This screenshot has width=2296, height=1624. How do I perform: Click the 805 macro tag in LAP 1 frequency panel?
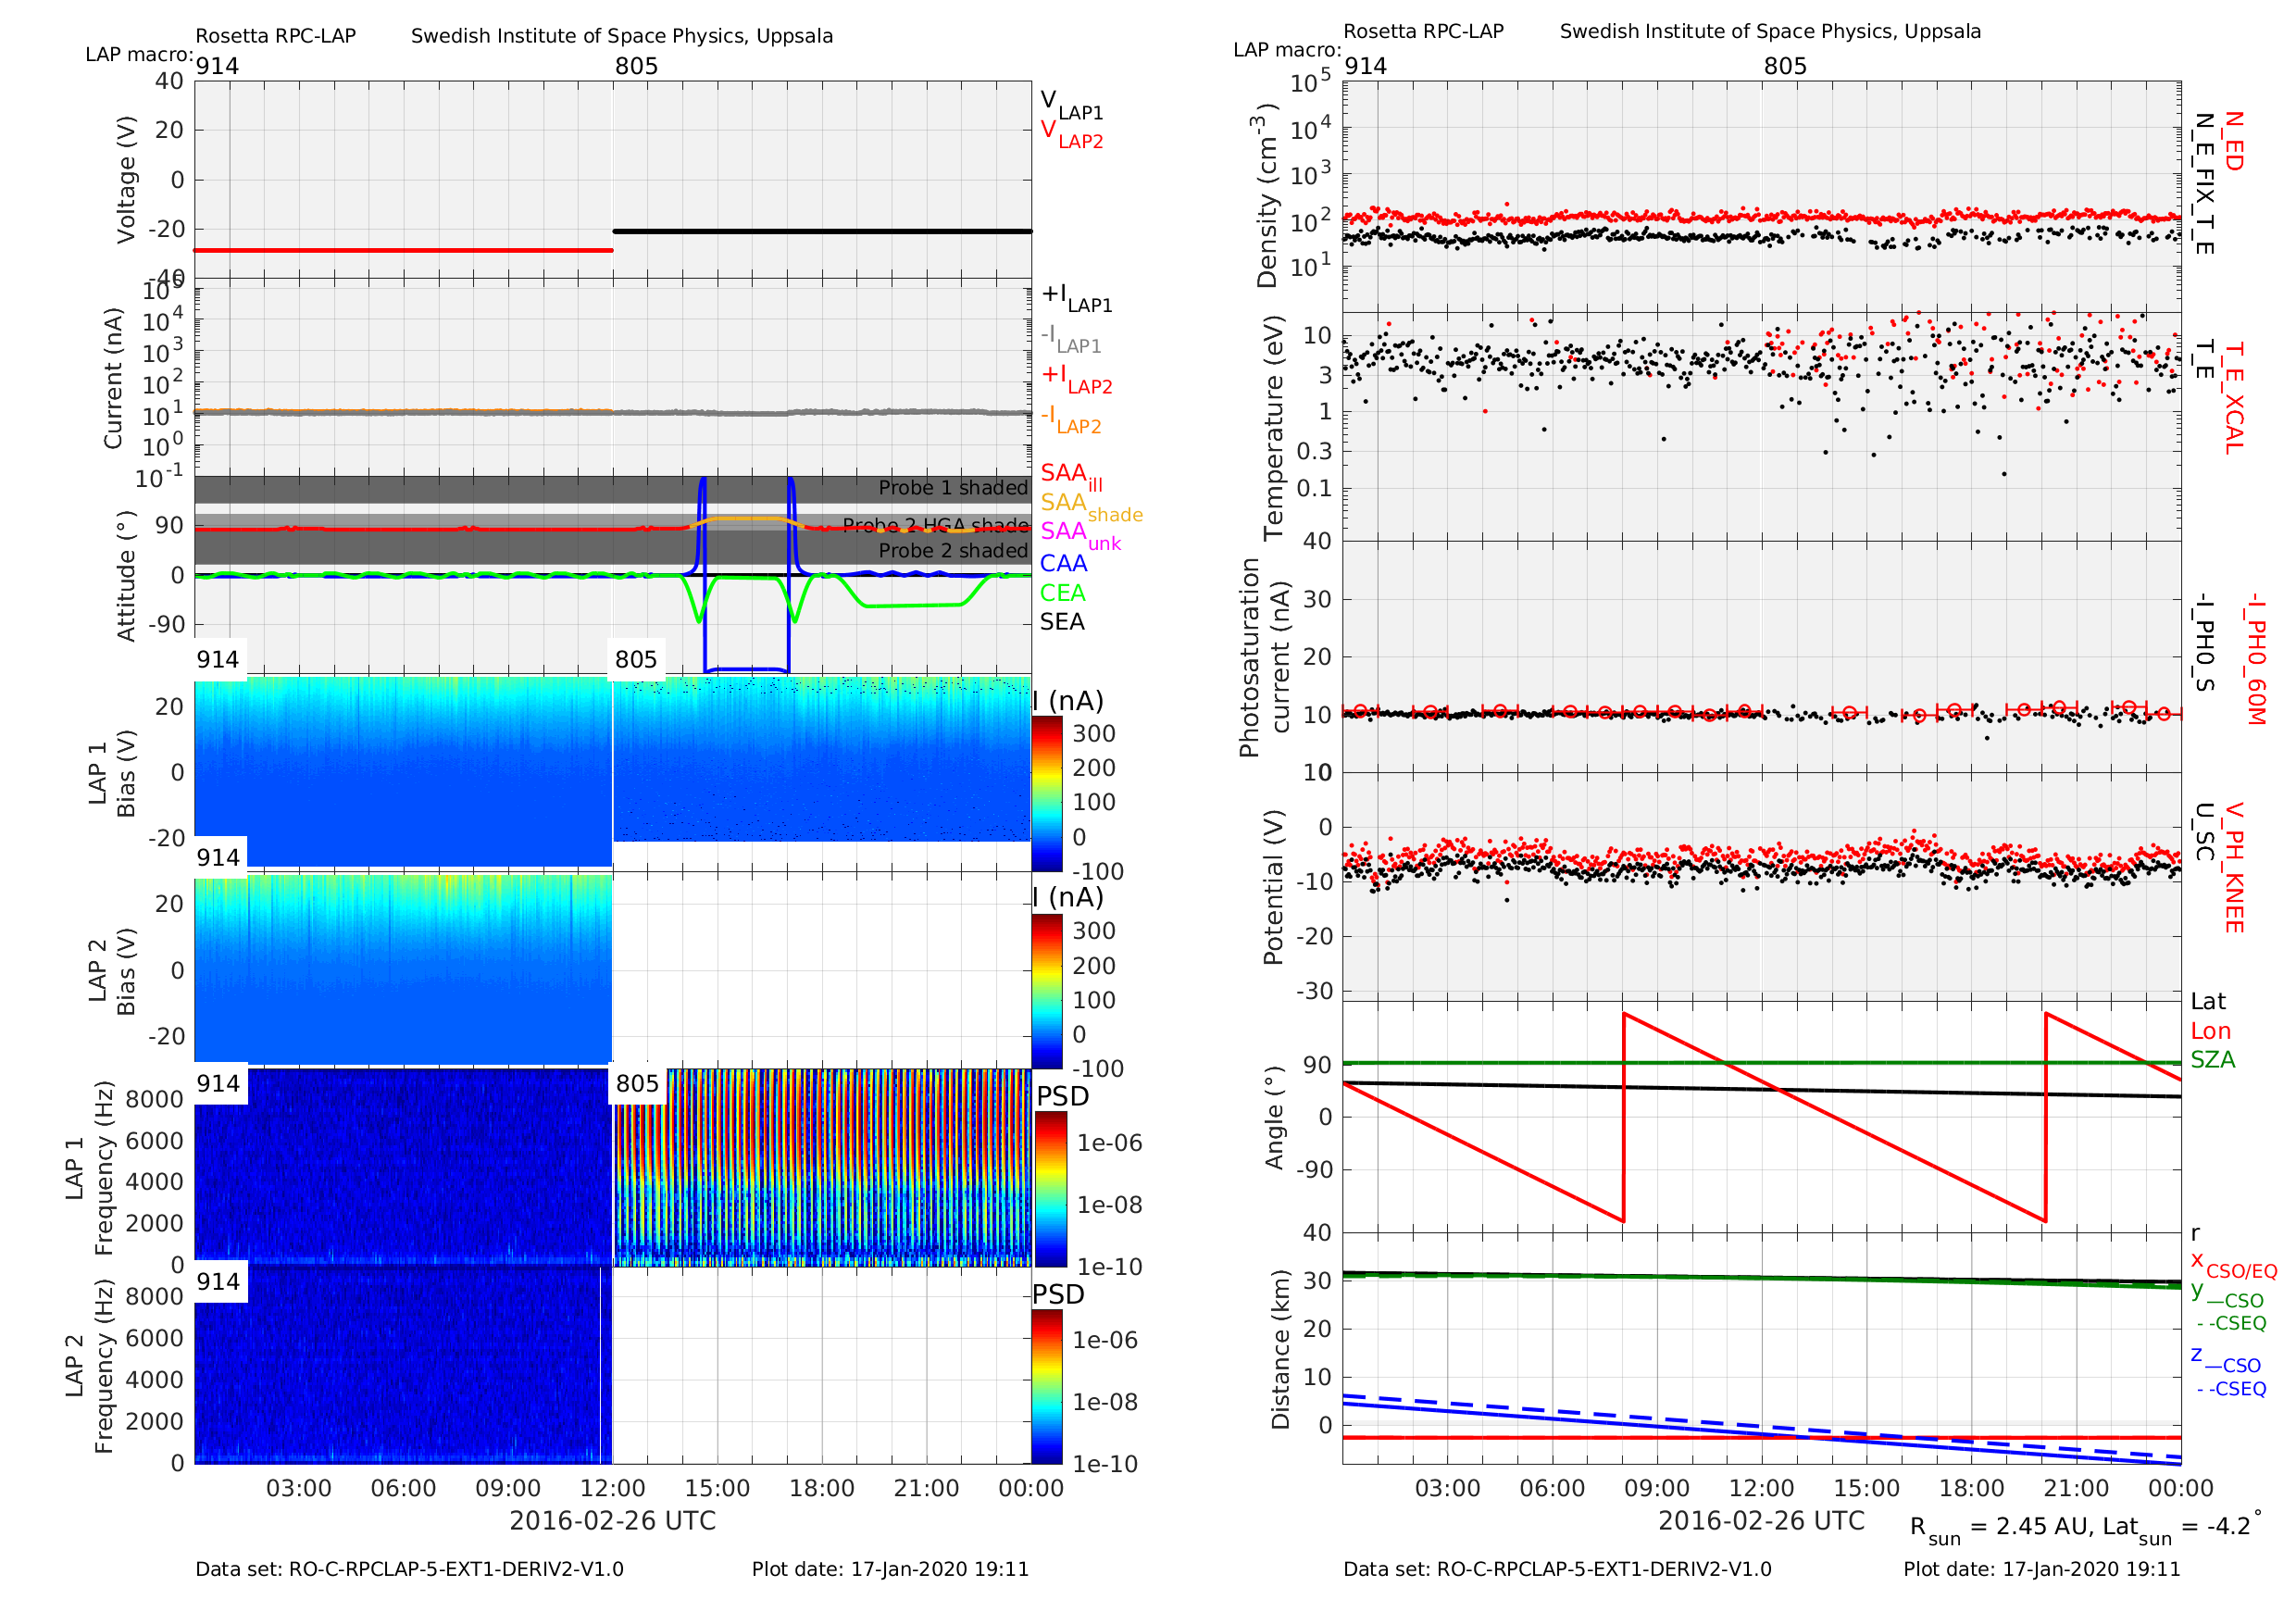point(637,1084)
